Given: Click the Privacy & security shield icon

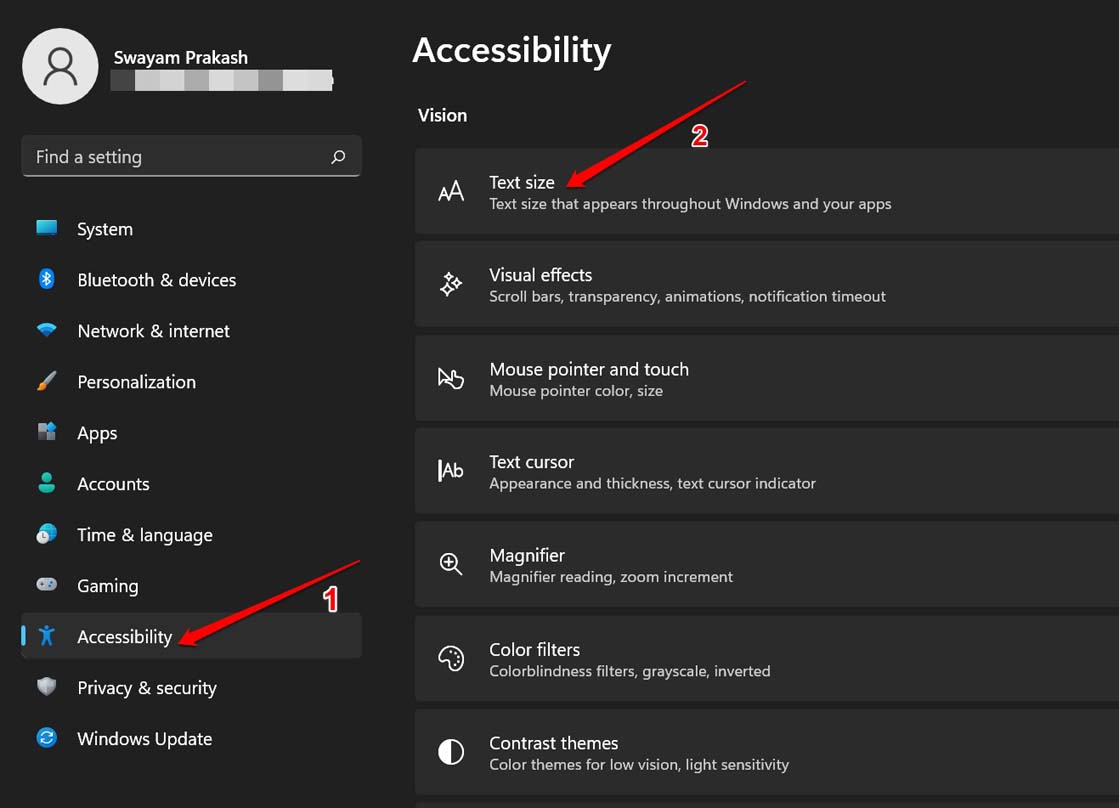Looking at the screenshot, I should (x=46, y=688).
